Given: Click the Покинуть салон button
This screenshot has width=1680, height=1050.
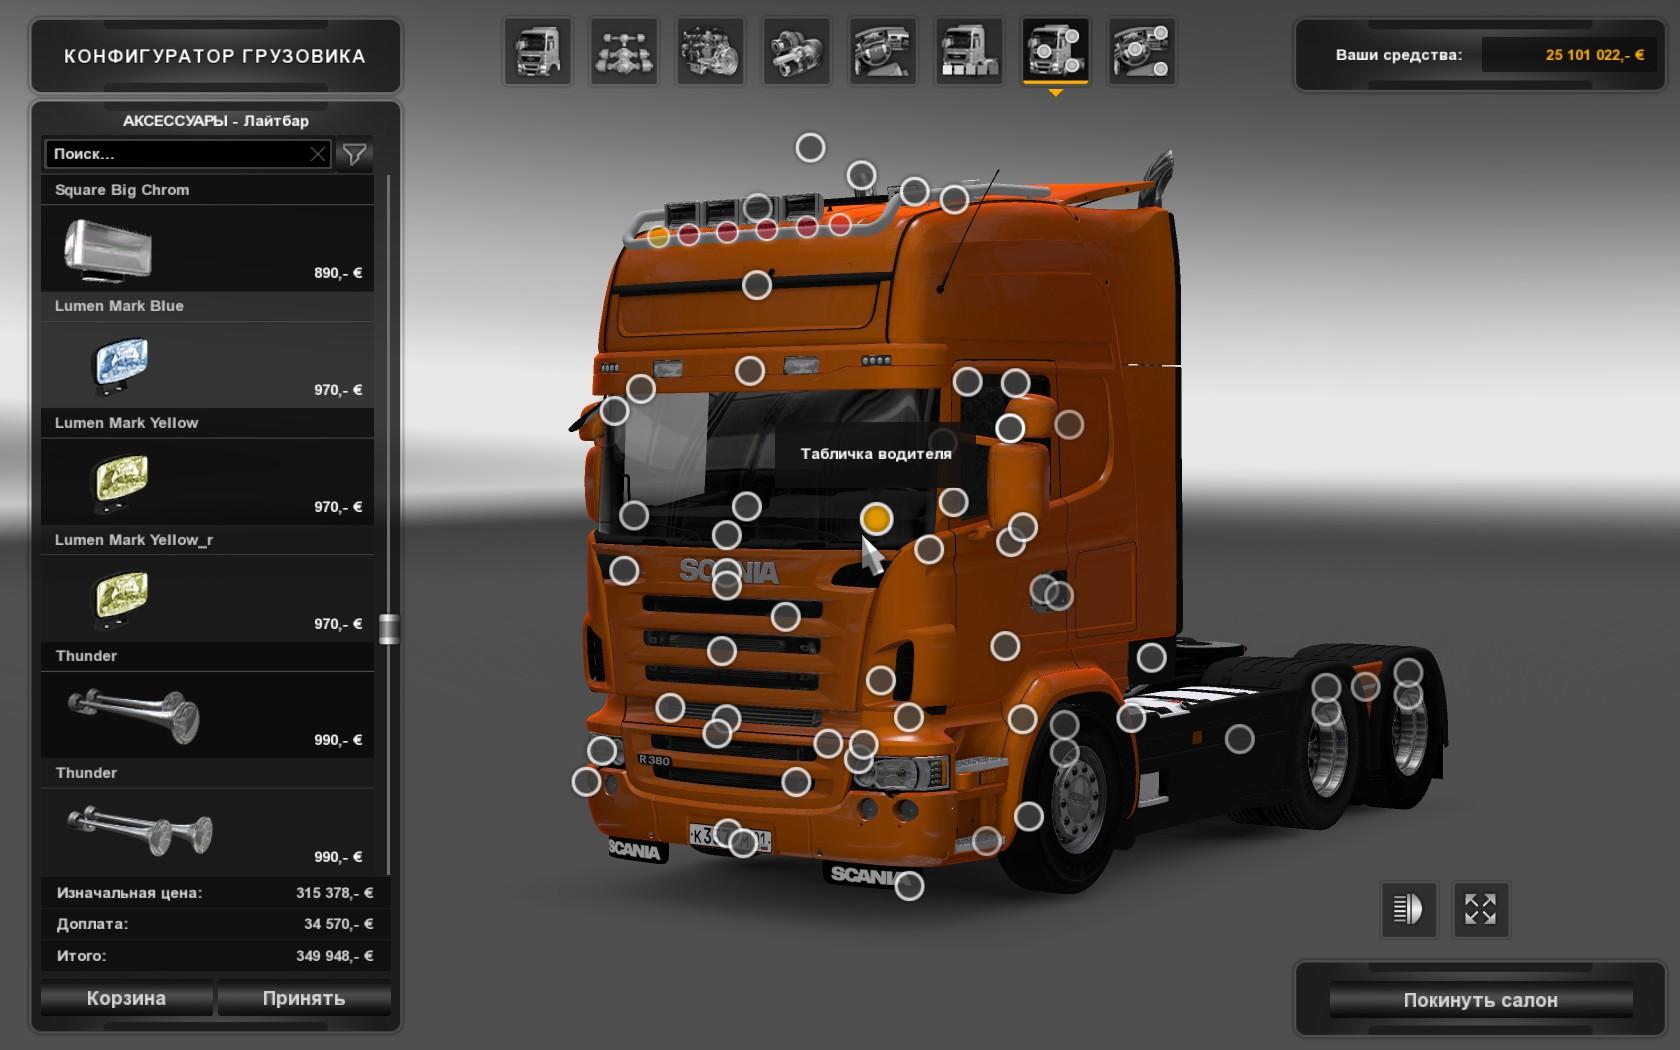Looking at the screenshot, I should point(1480,1000).
